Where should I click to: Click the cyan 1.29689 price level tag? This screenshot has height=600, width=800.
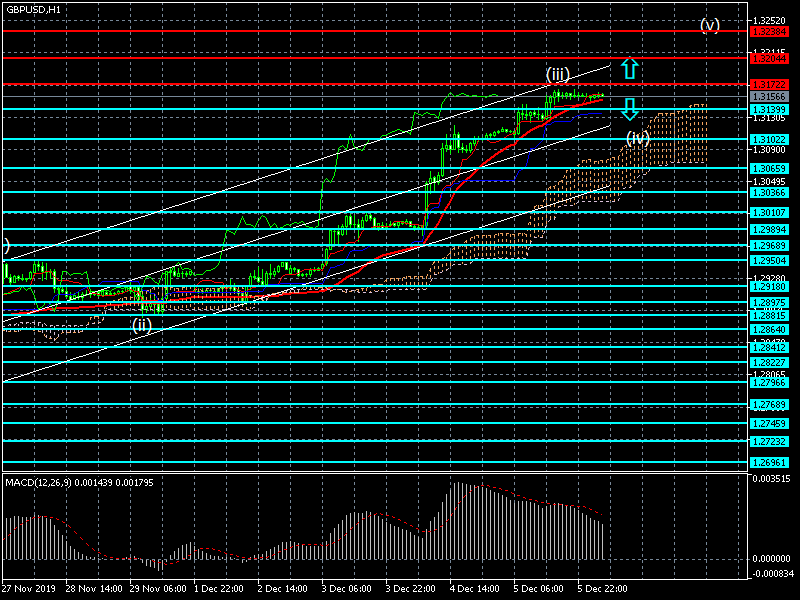[x=769, y=246]
